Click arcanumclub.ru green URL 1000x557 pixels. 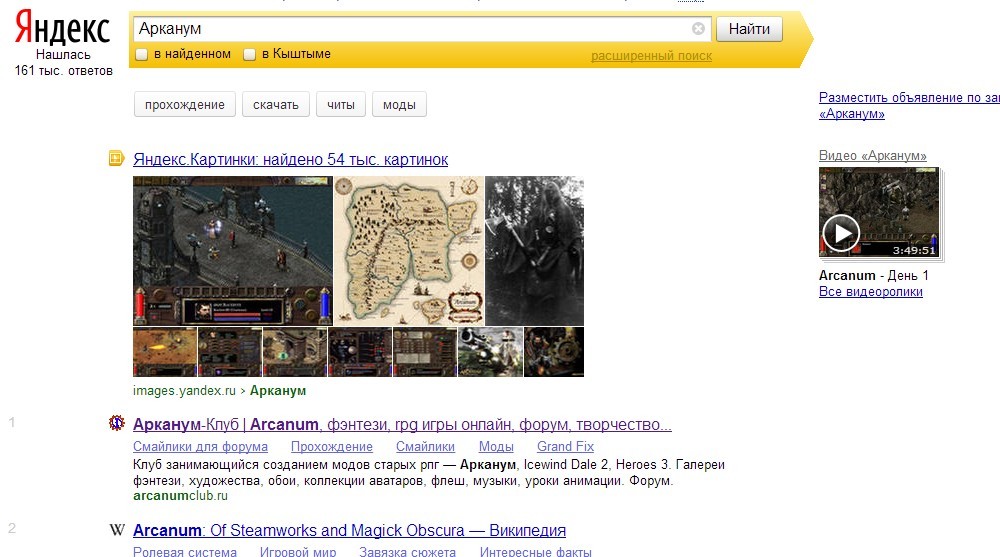(180, 496)
